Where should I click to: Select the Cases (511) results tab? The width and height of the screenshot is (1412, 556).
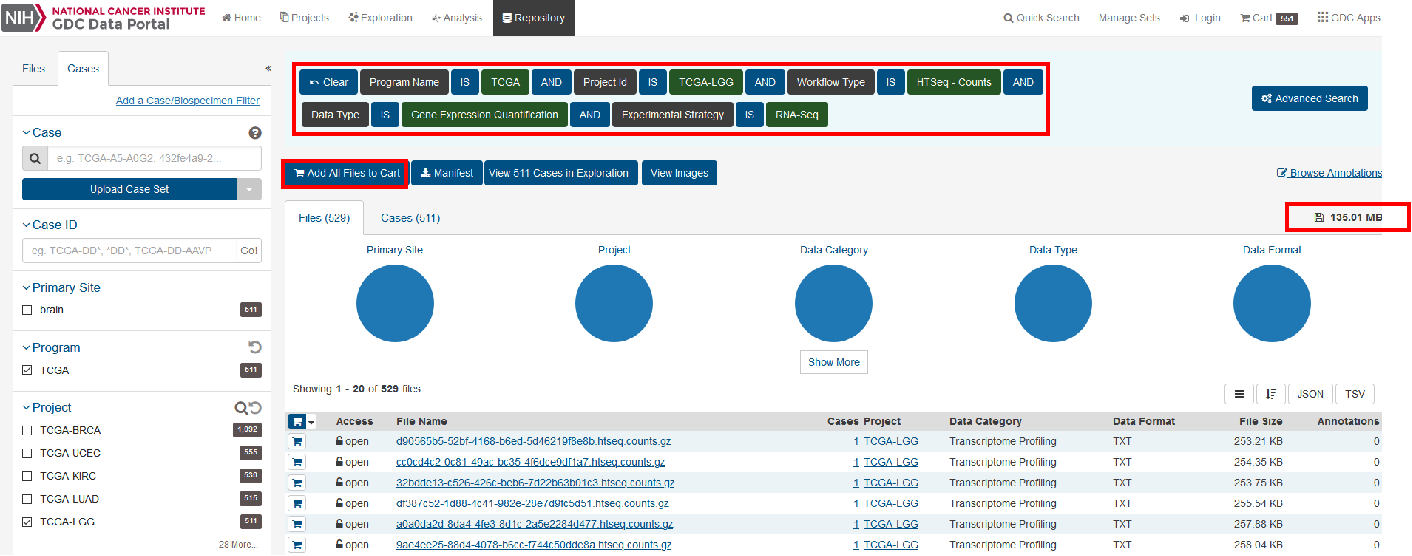coord(410,218)
